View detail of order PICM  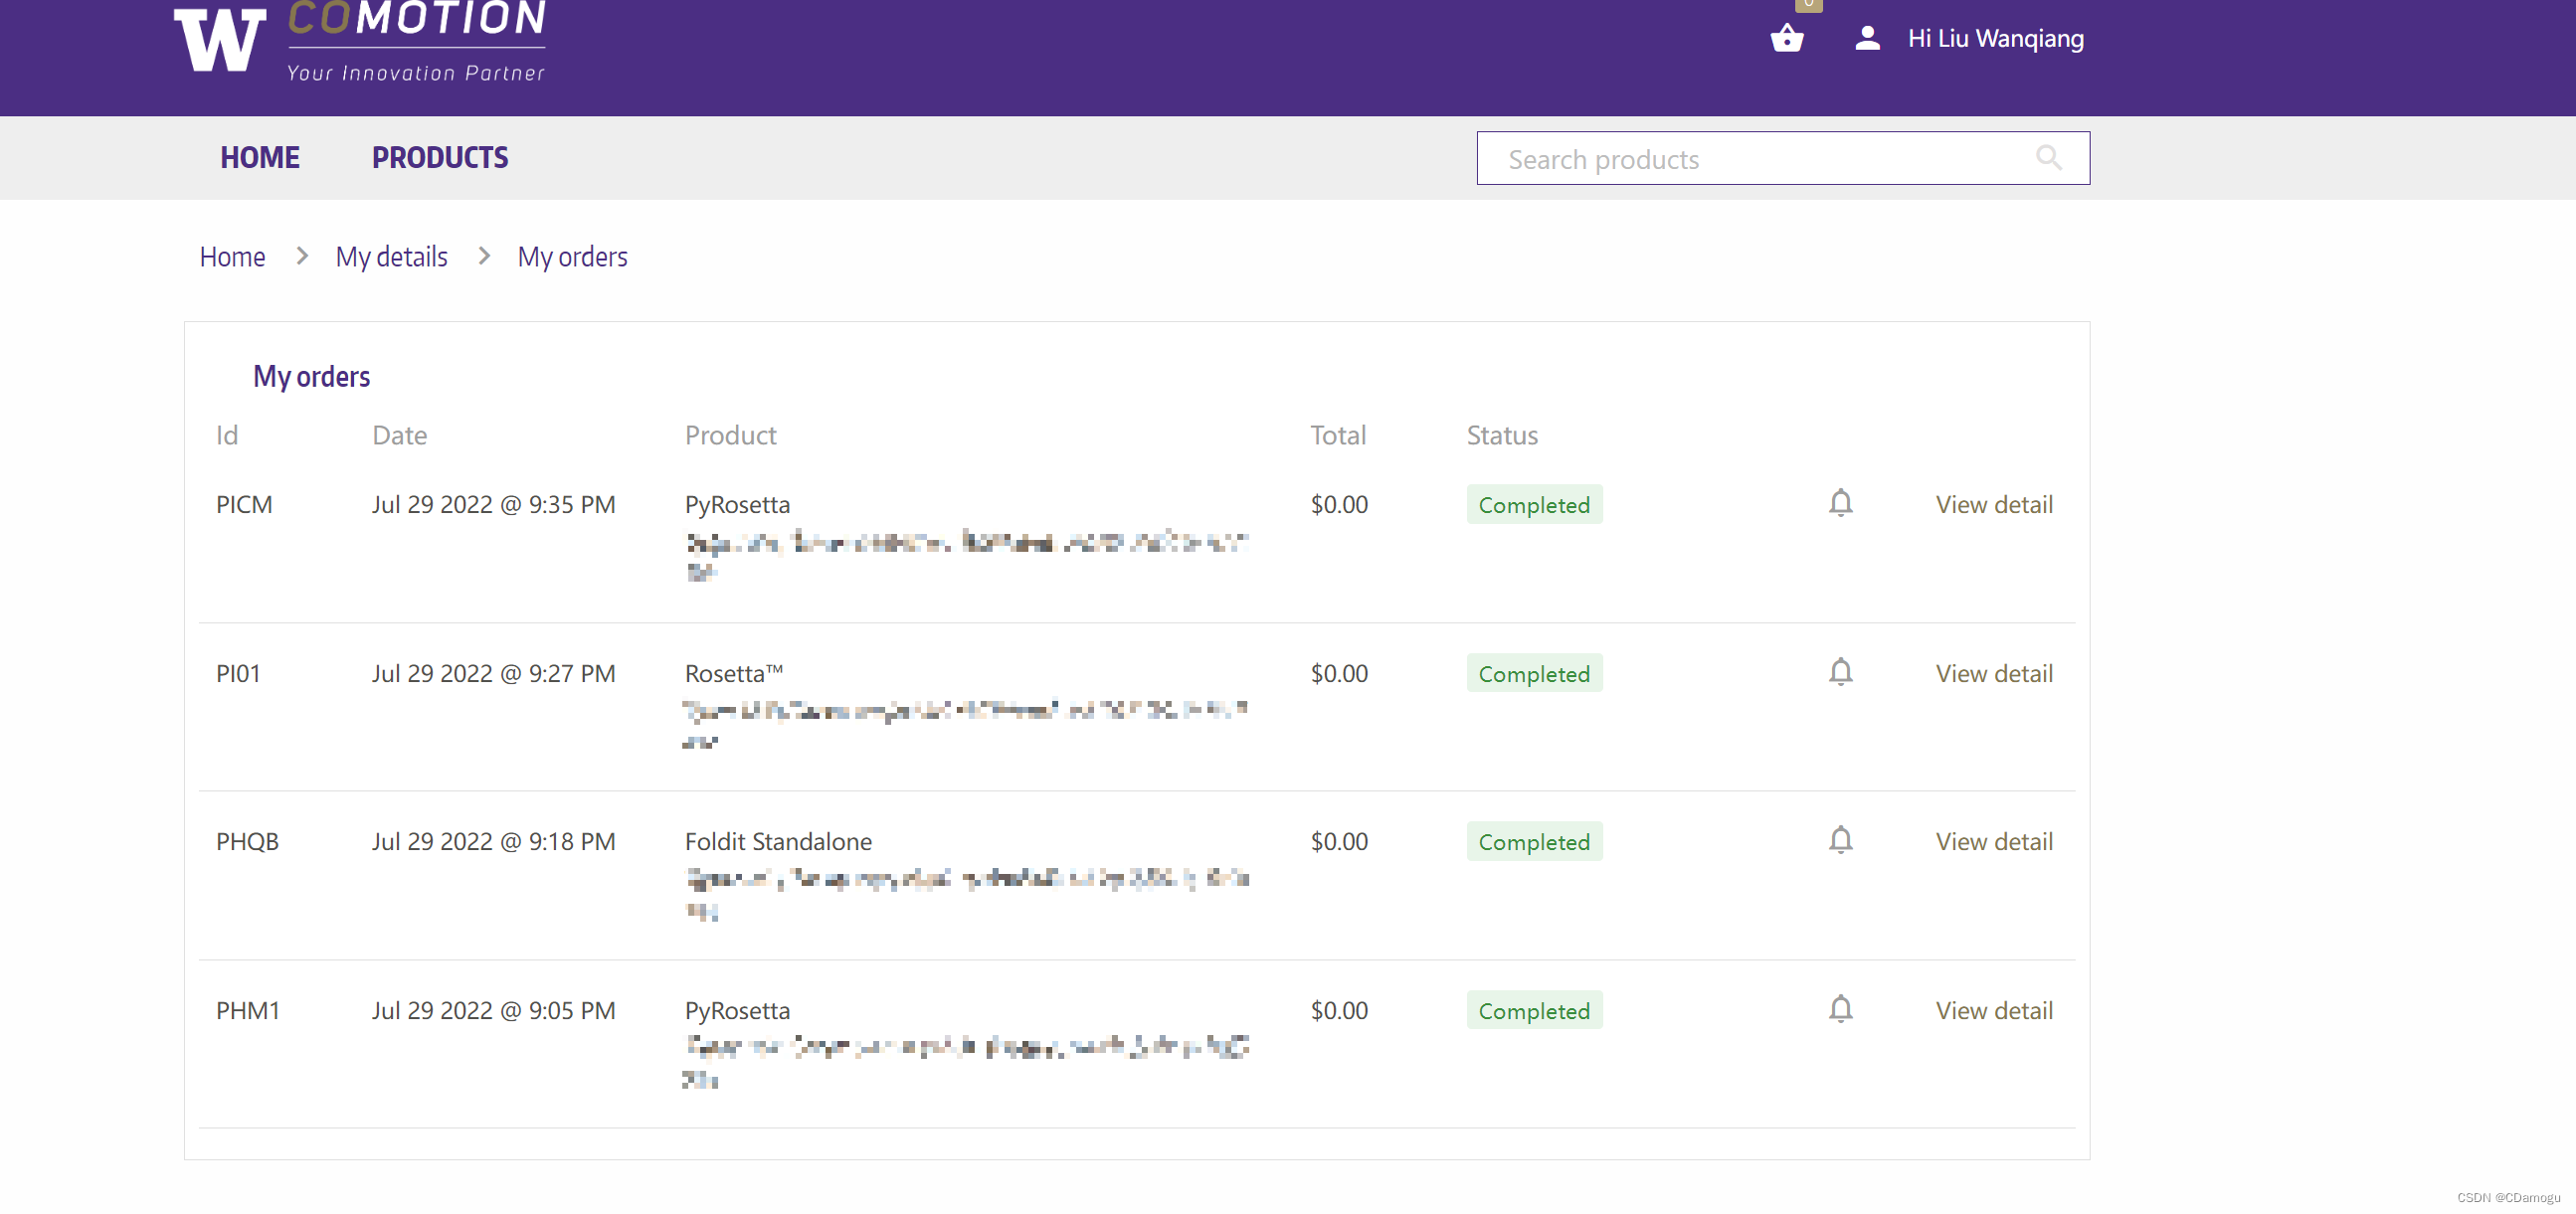(x=1993, y=505)
